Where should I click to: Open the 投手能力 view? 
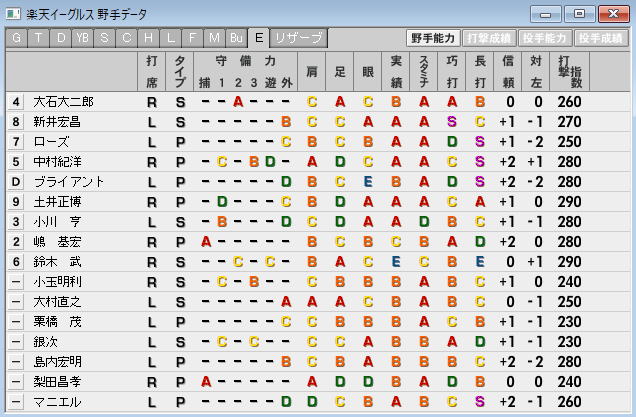[544, 37]
